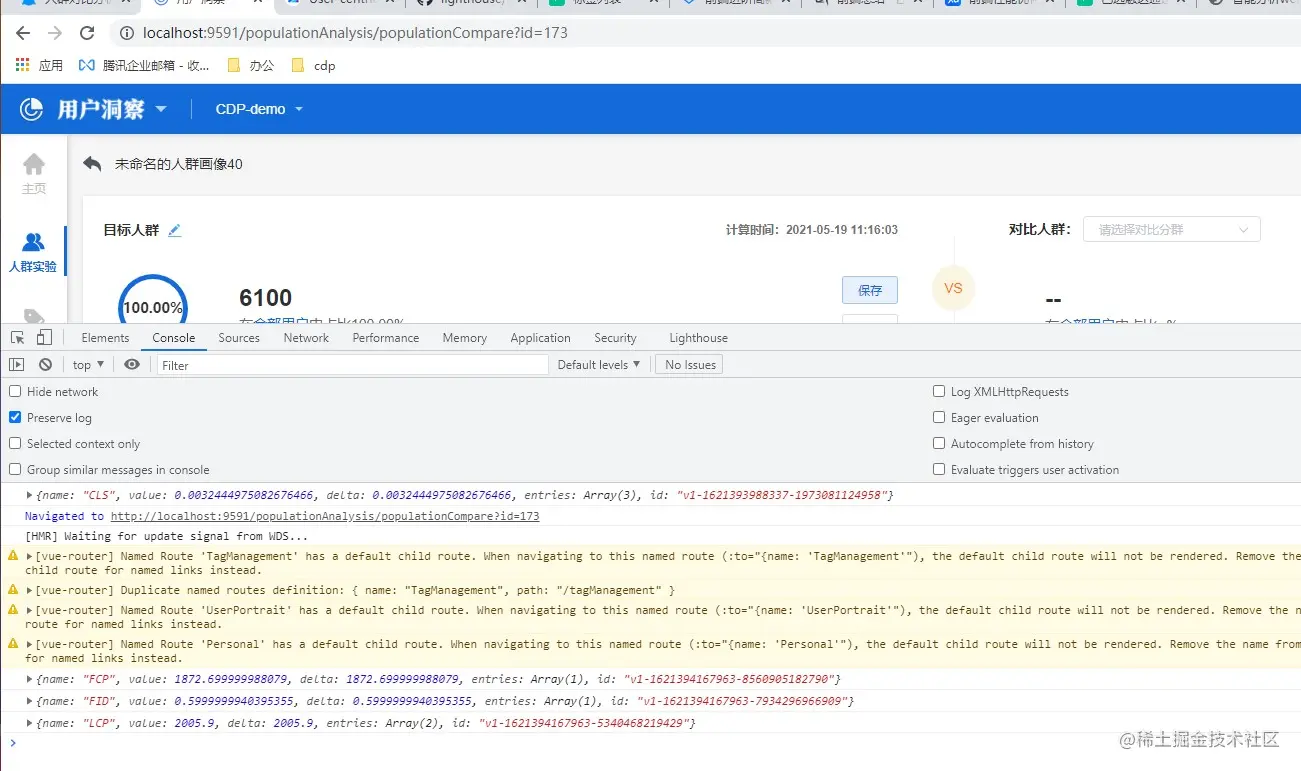Screen dimensions: 1301x771
Task: Open the Sources tab
Action: click(239, 338)
